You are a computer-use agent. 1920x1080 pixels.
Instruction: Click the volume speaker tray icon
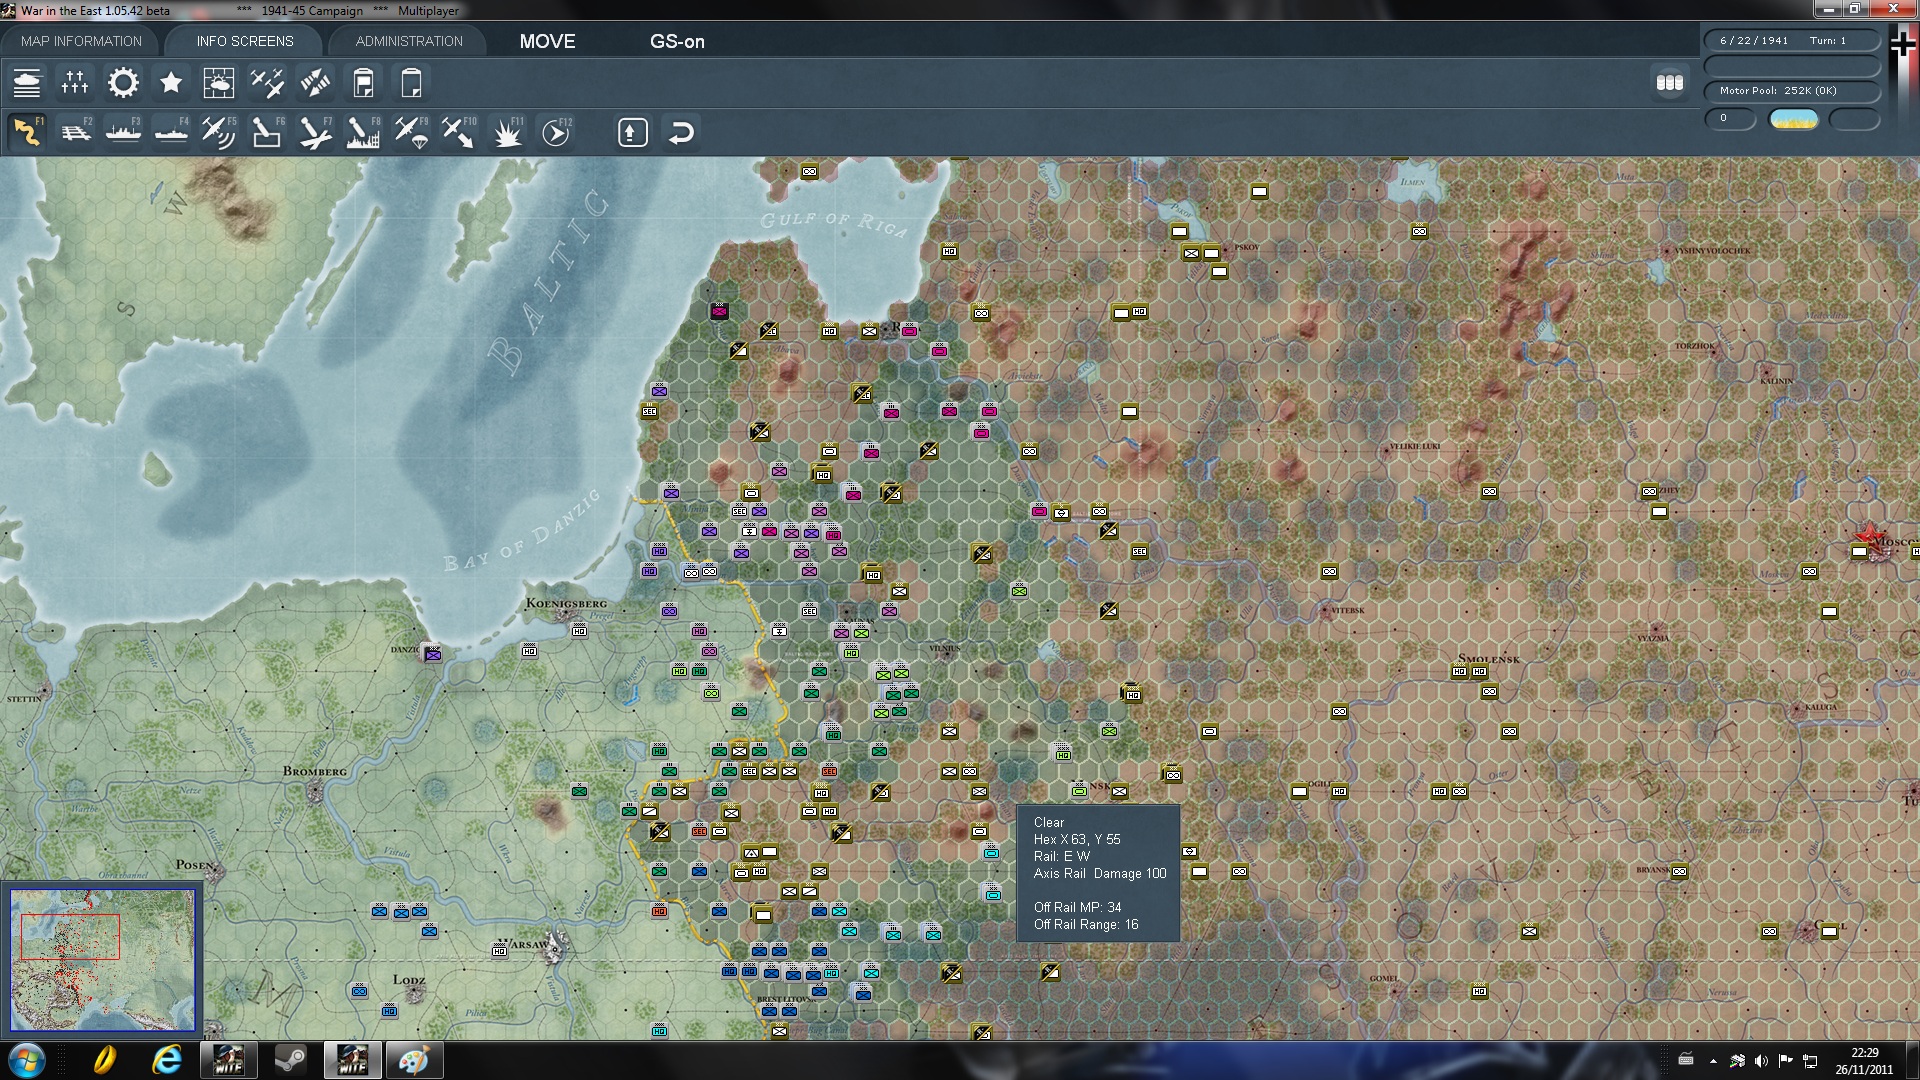pos(1761,1061)
